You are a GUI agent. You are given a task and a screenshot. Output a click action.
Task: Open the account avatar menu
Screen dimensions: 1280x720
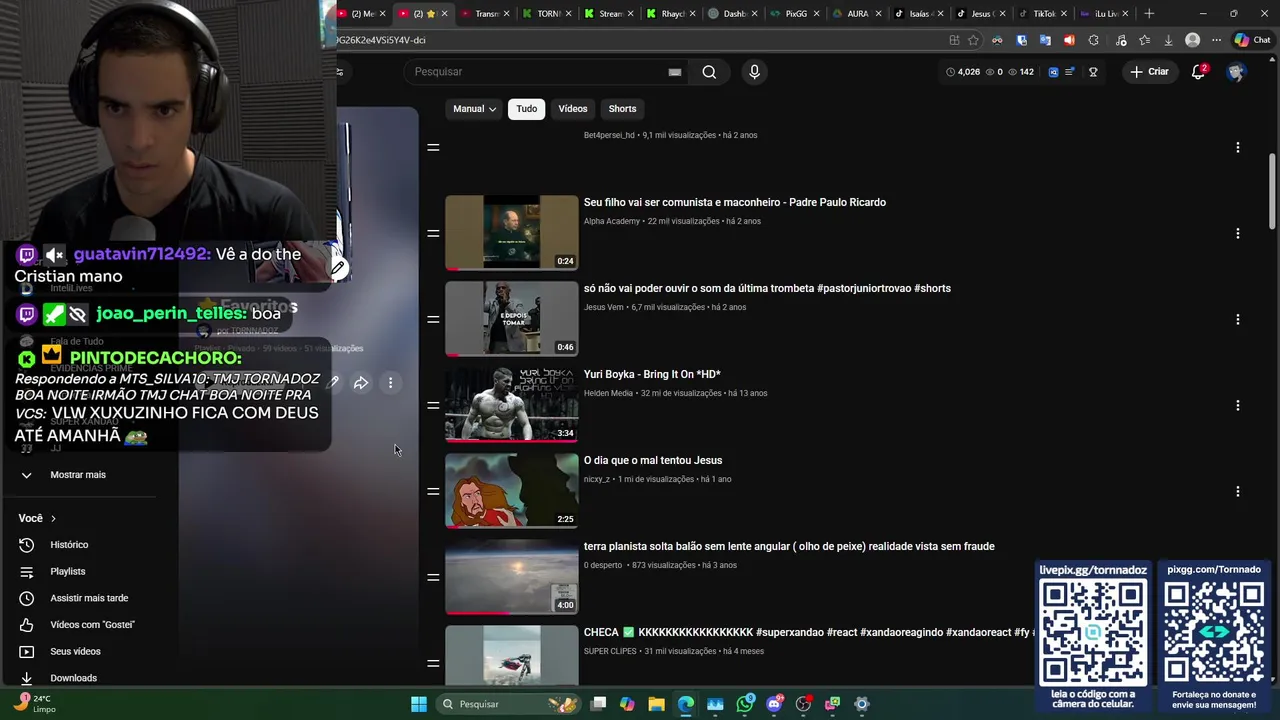point(1236,72)
